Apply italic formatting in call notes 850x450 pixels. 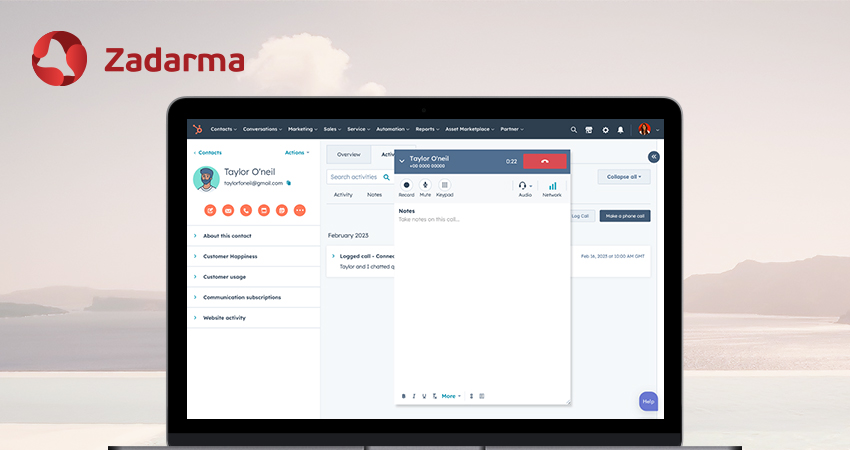(414, 396)
